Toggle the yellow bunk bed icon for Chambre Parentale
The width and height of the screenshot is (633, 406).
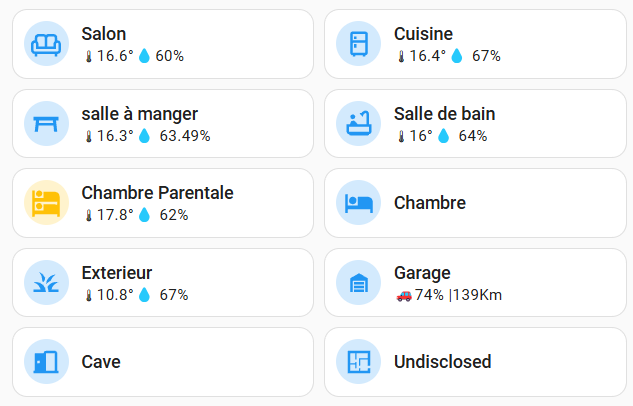coord(46,203)
